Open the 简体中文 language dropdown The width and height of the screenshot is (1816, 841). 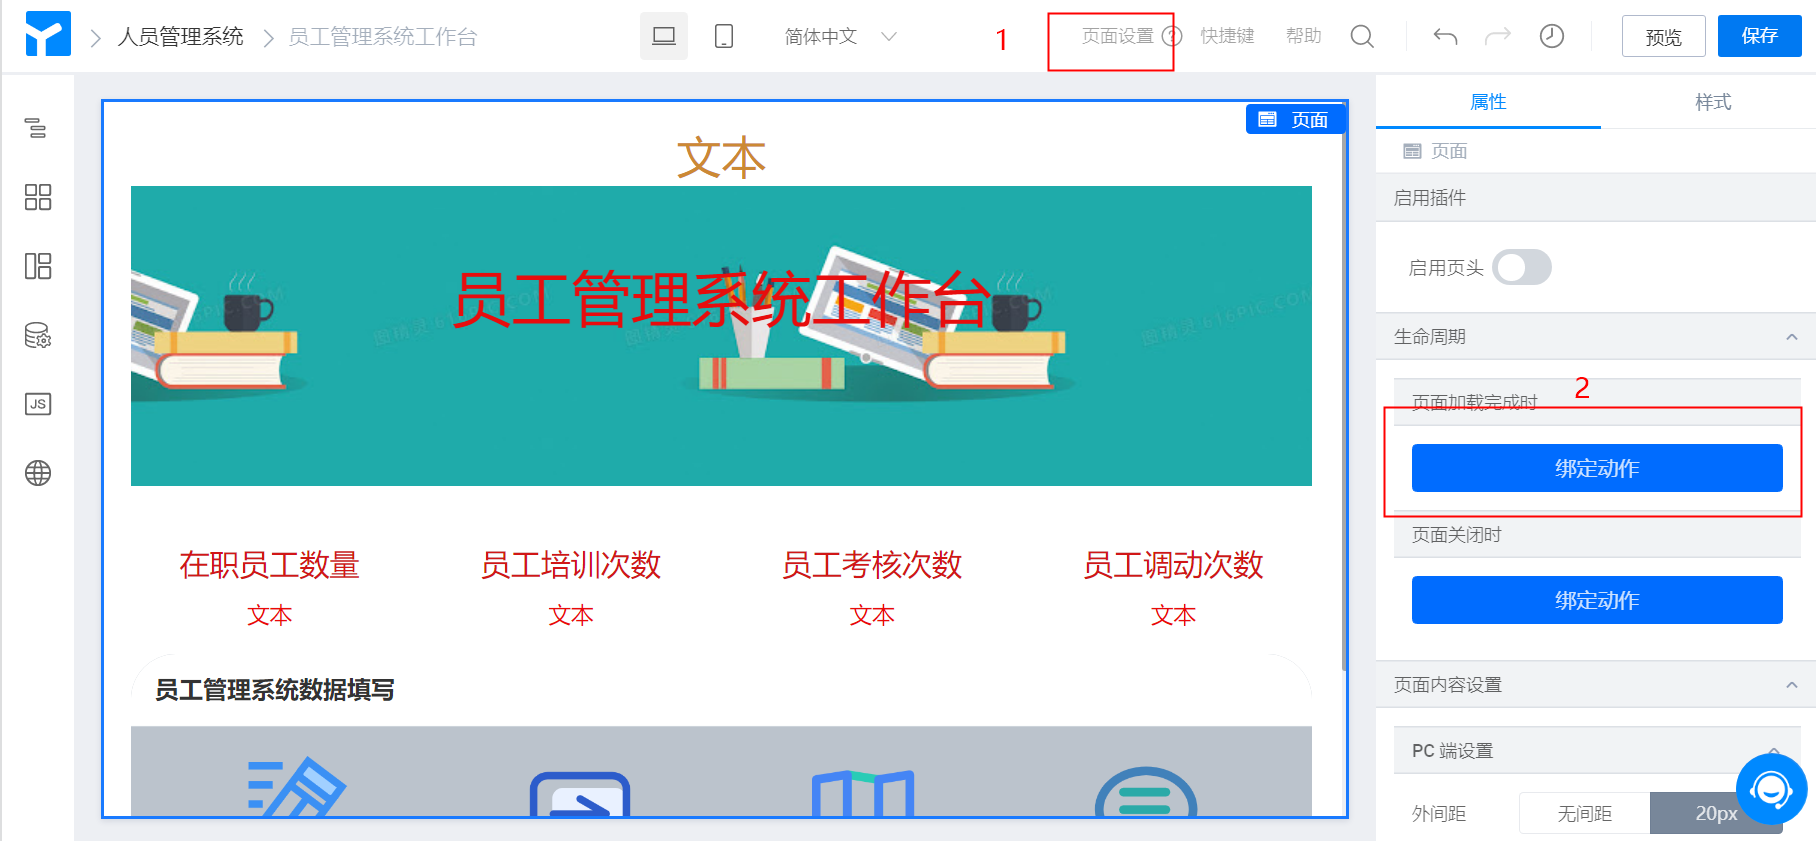840,36
